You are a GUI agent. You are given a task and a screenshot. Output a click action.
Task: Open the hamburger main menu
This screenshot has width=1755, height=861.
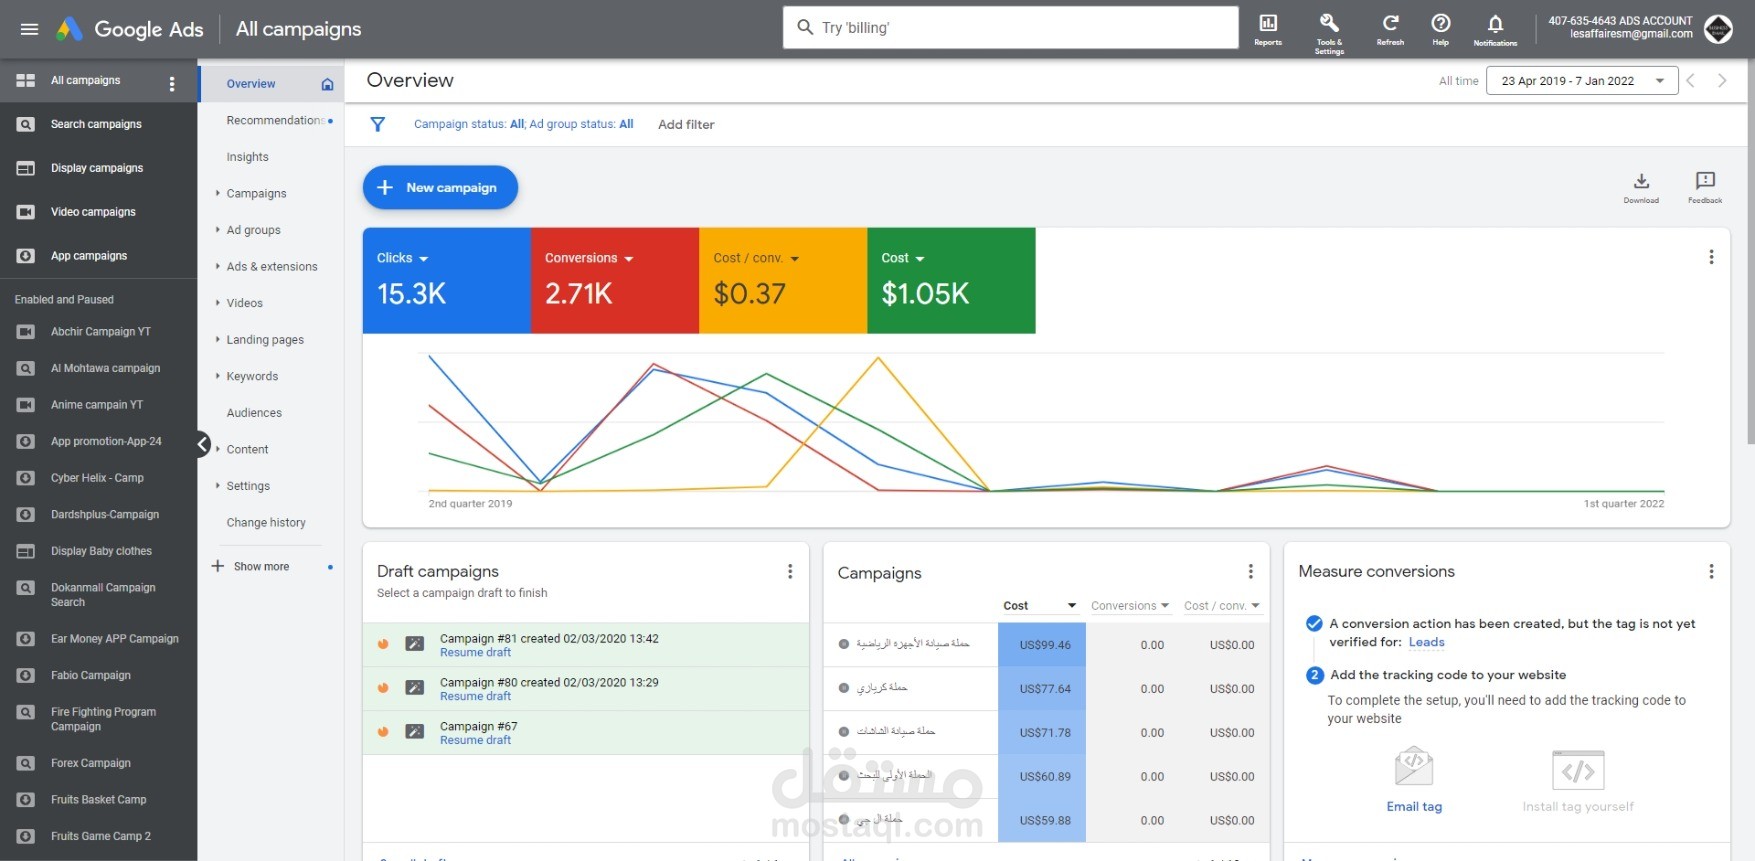[x=29, y=29]
